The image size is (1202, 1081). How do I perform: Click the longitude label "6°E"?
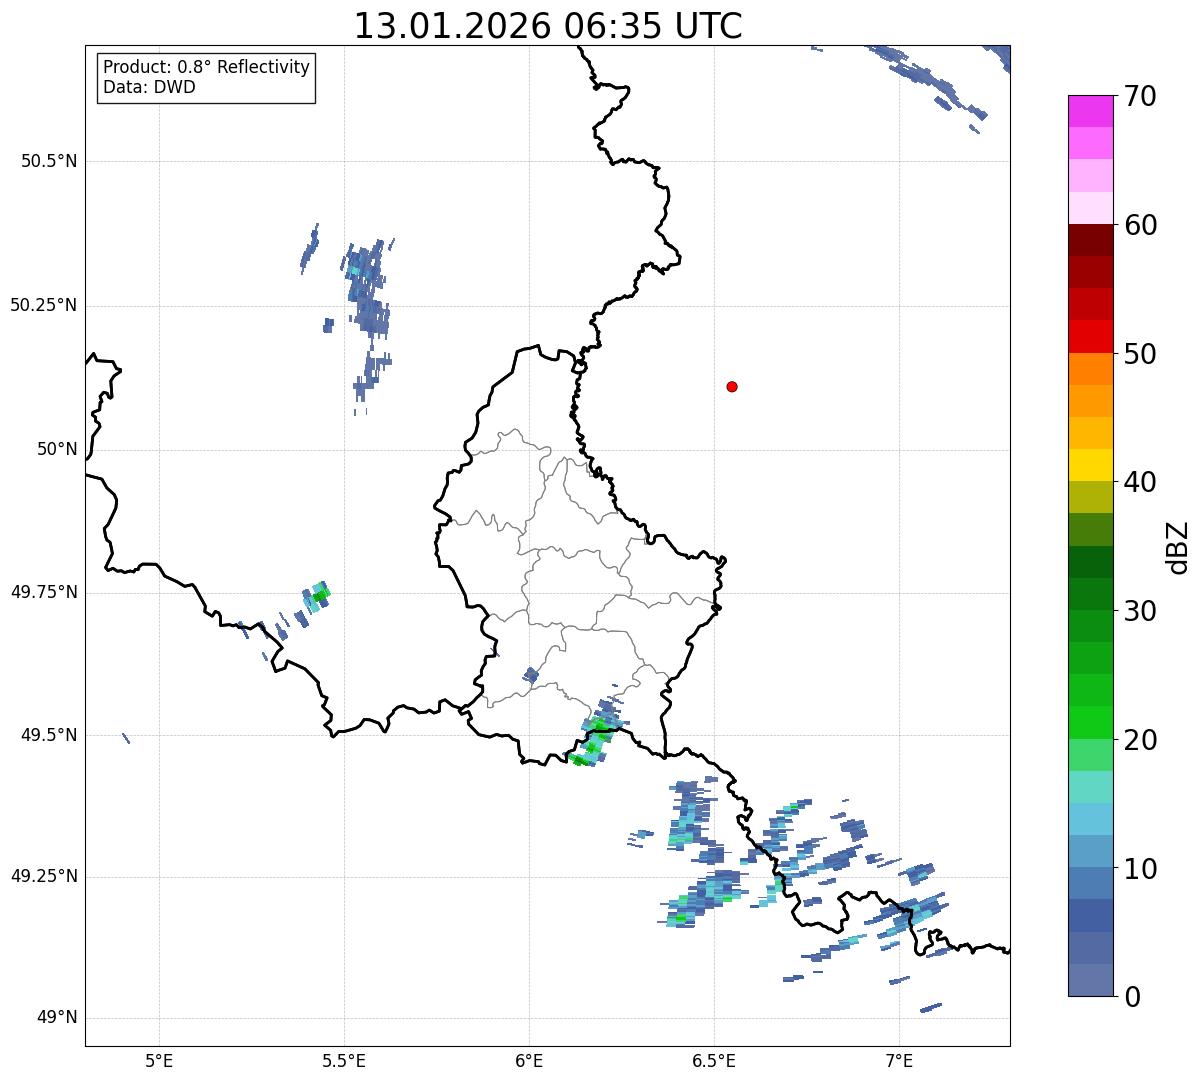529,1060
